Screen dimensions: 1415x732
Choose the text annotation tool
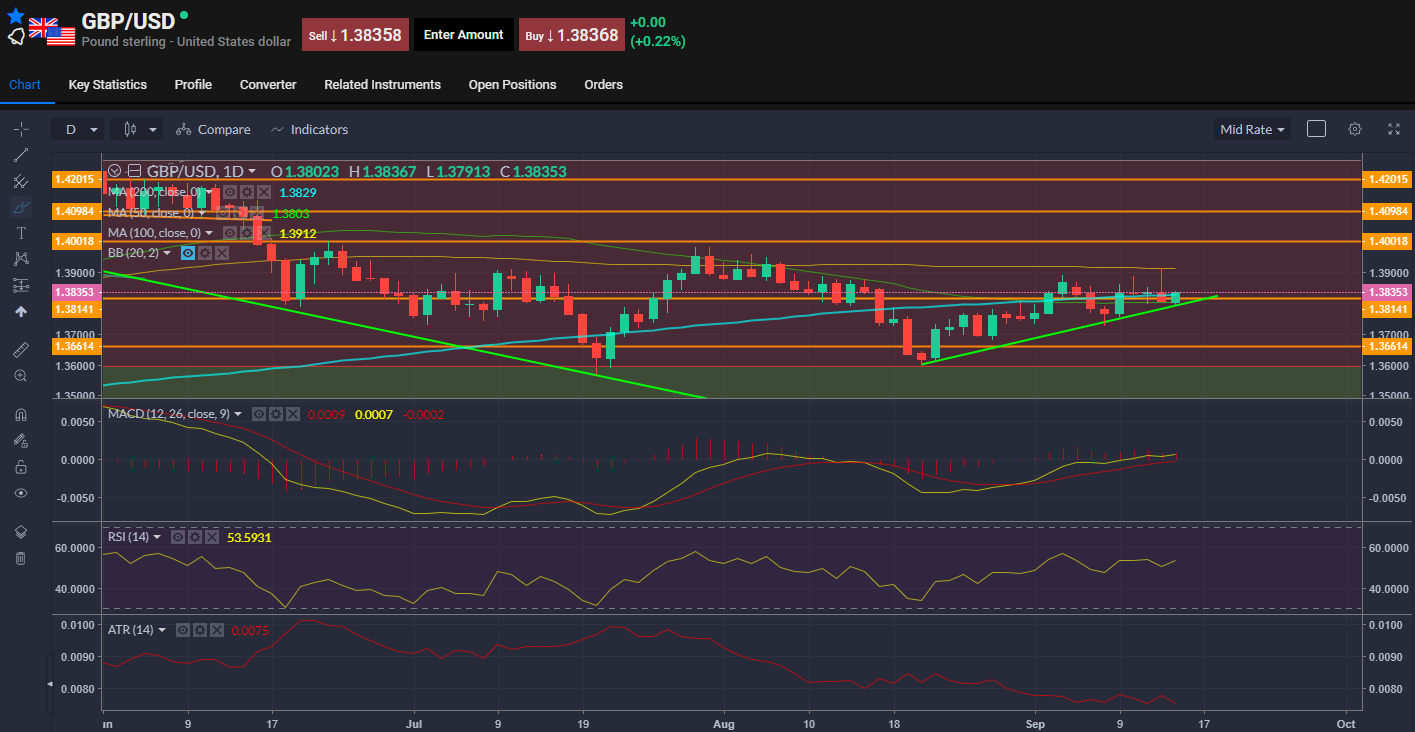click(x=20, y=233)
